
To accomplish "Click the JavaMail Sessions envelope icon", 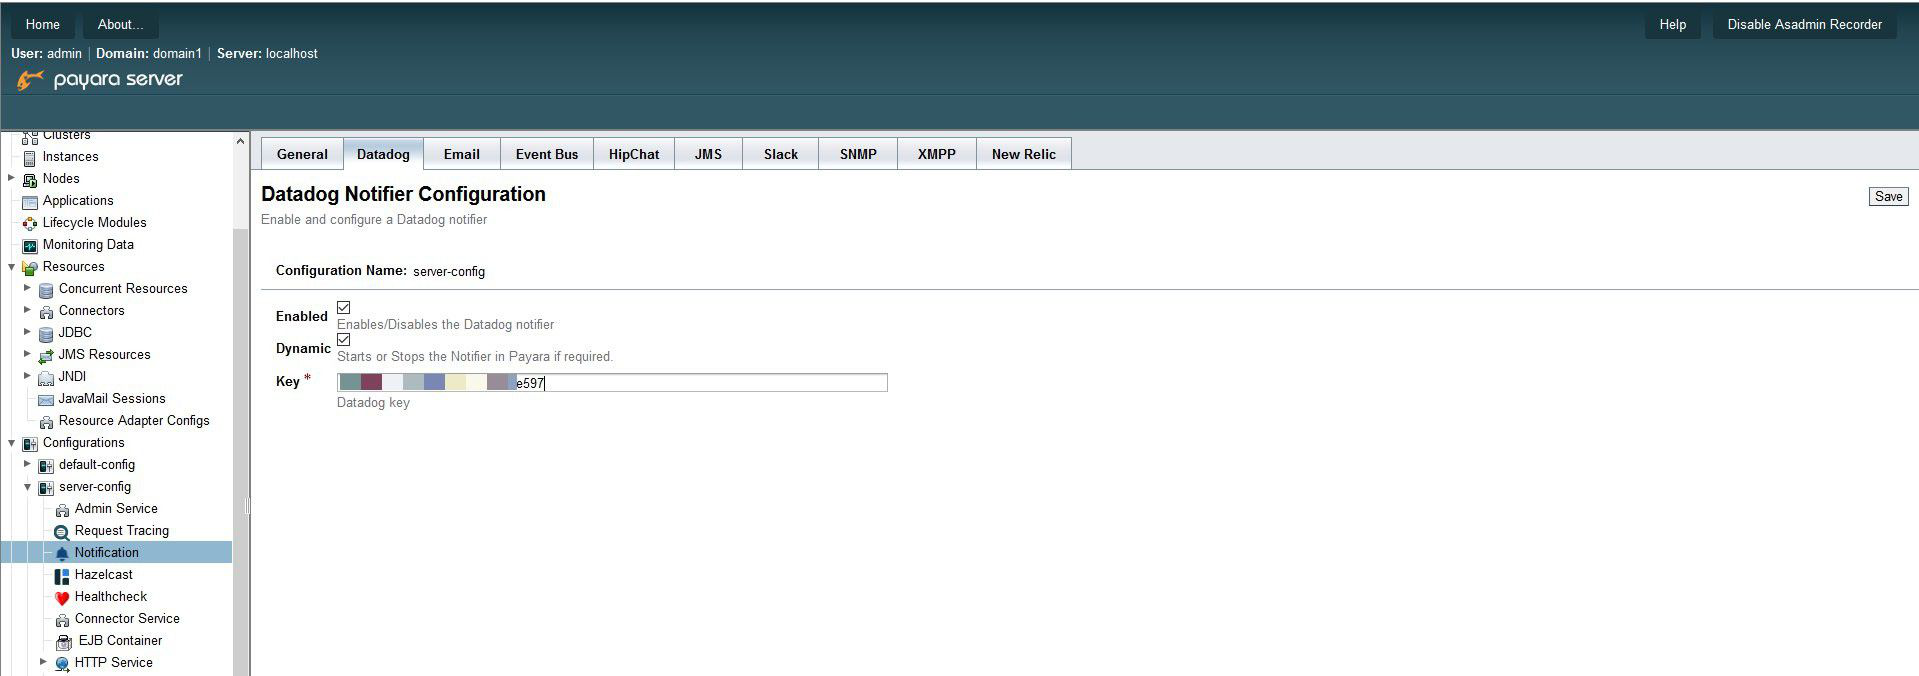I will coord(46,400).
